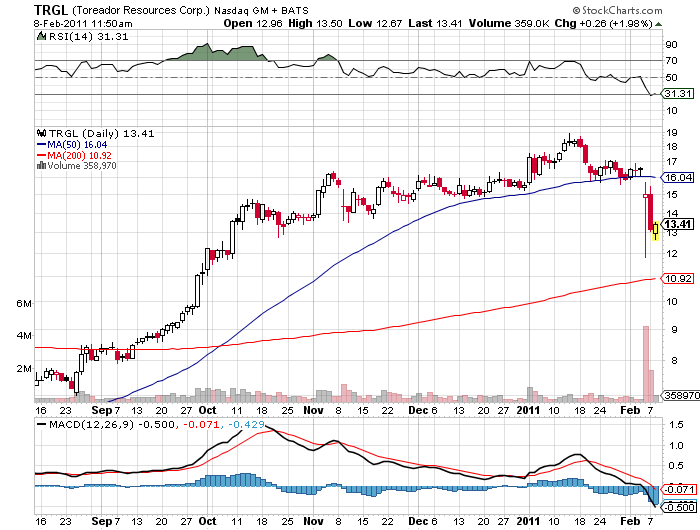Click Nov on the price chart date axis

[x=313, y=410]
